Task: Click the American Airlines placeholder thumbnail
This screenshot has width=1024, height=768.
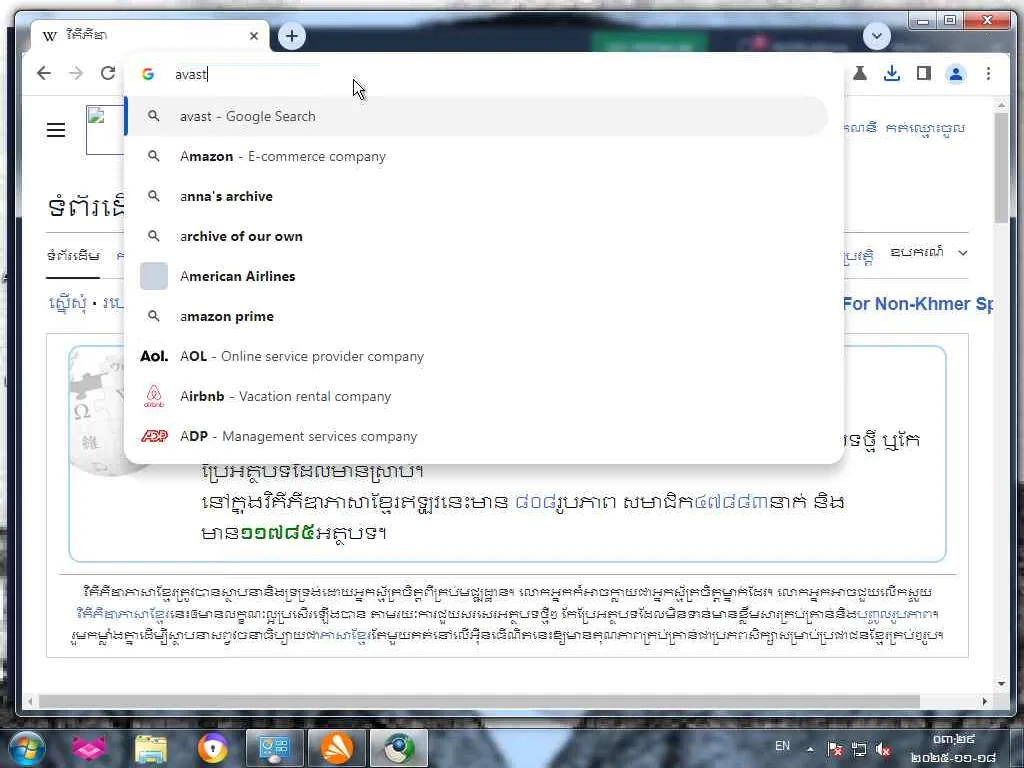Action: tap(154, 276)
